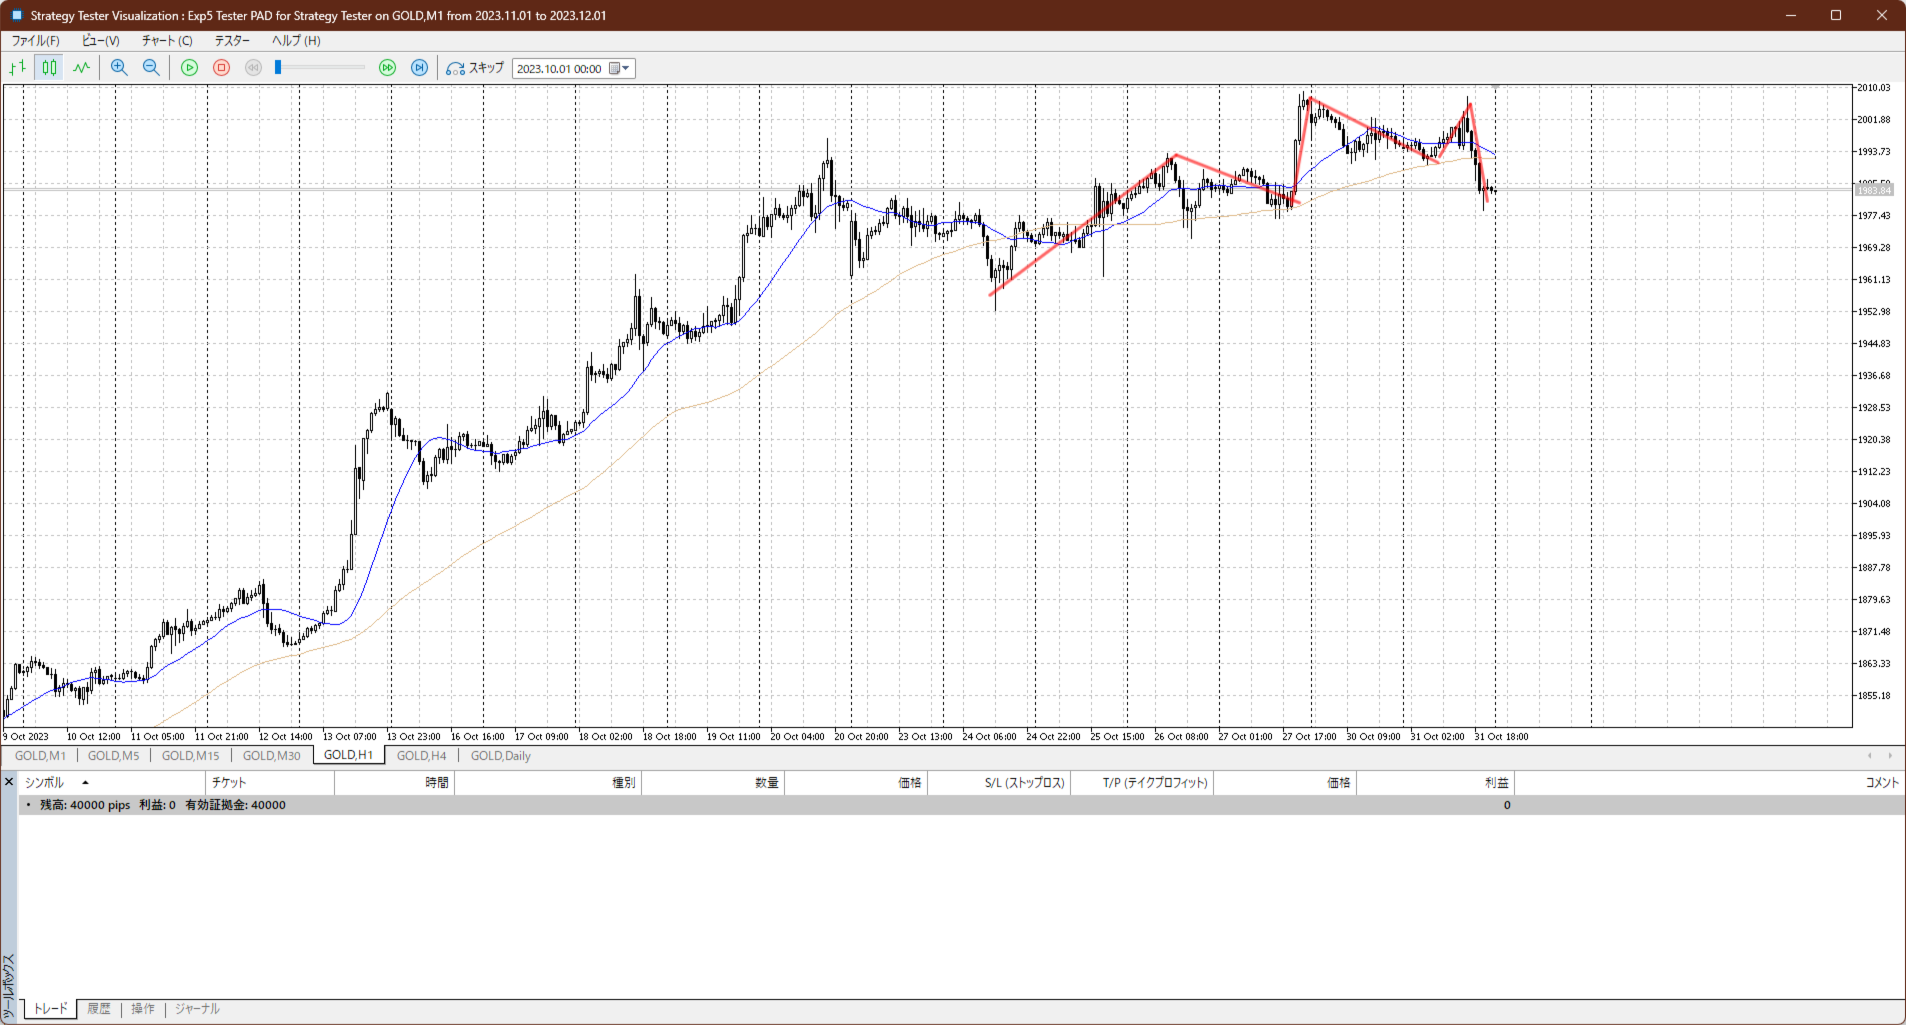Sort by the シンボル column header
This screenshot has width=1906, height=1025.
tap(44, 783)
